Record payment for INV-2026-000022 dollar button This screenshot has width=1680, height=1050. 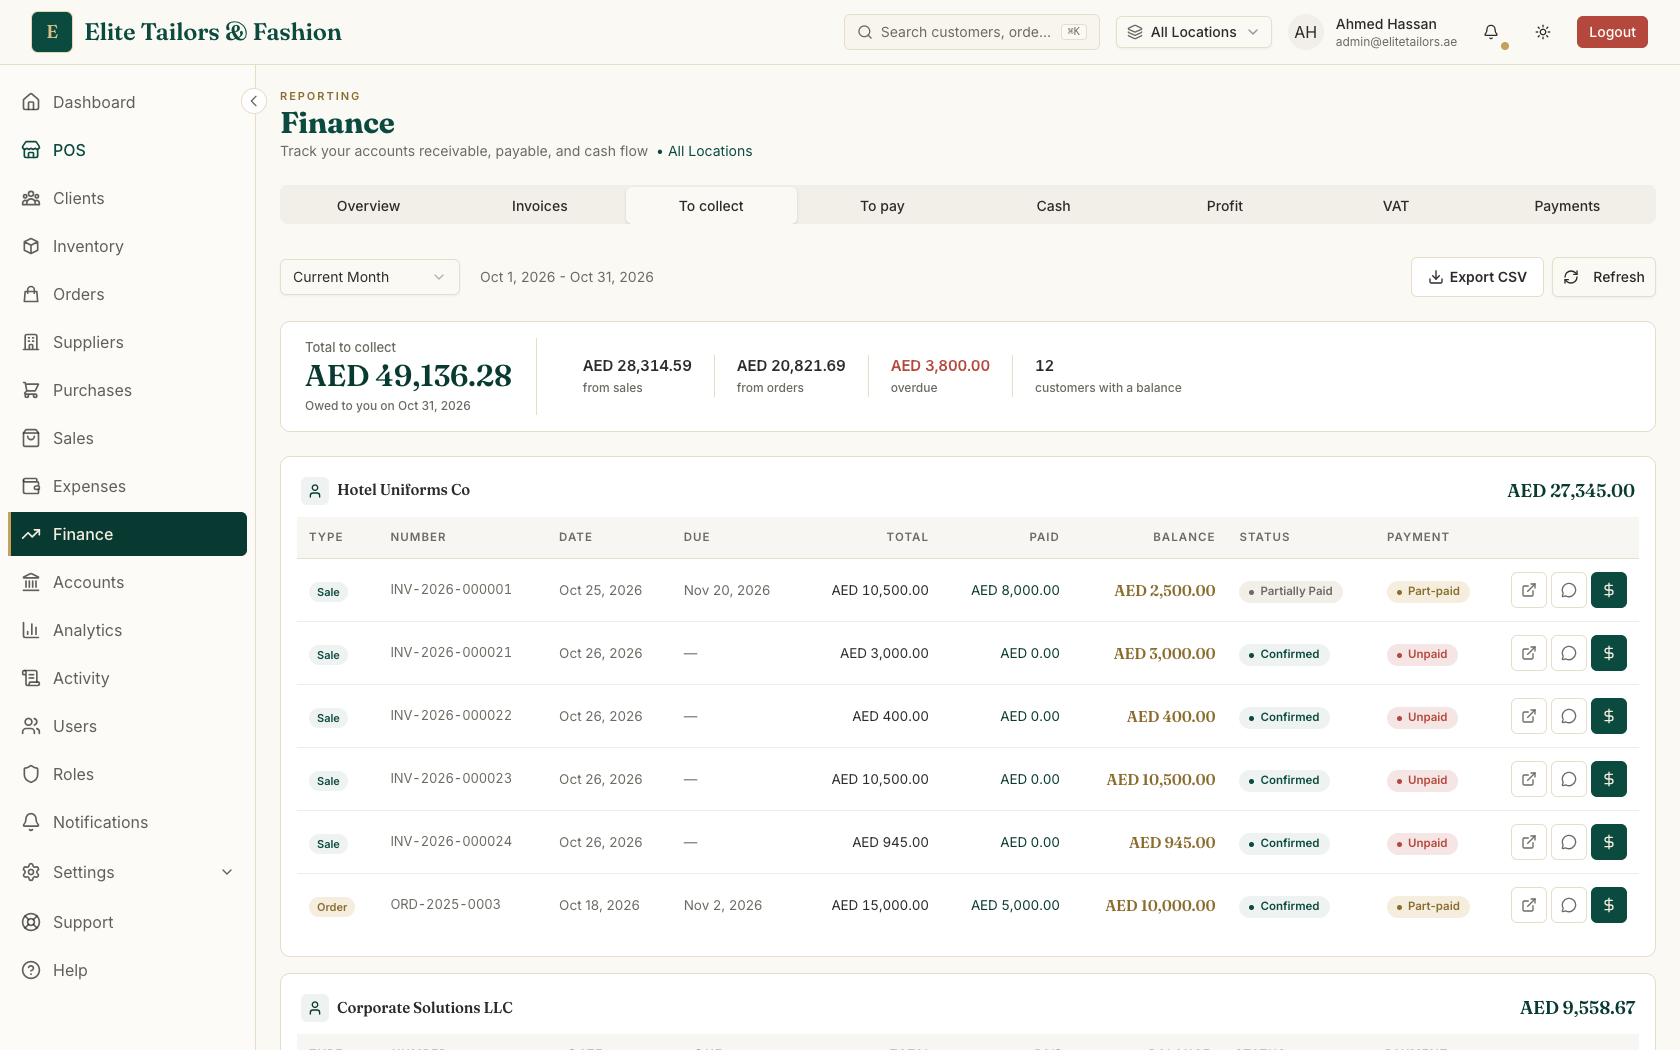[1609, 716]
